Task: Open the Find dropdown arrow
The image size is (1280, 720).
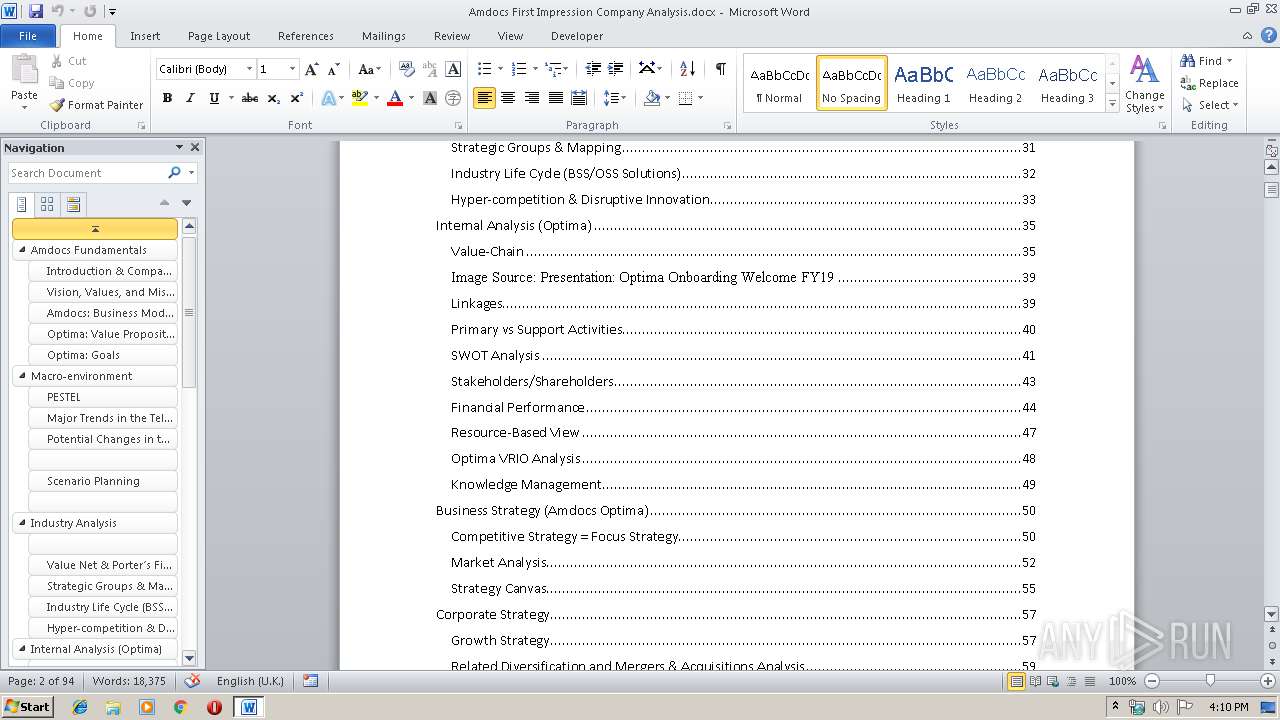Action: pyautogui.click(x=1229, y=61)
